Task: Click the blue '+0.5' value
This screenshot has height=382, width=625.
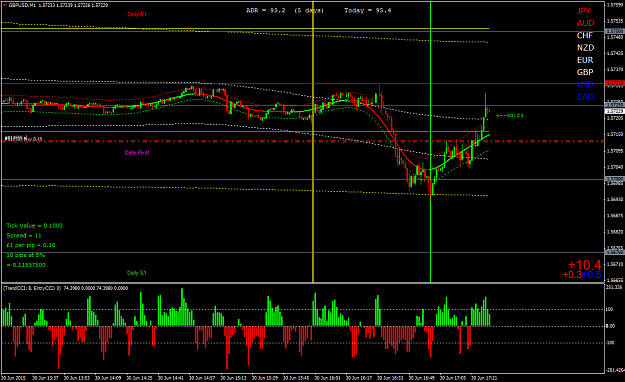Action: point(592,275)
